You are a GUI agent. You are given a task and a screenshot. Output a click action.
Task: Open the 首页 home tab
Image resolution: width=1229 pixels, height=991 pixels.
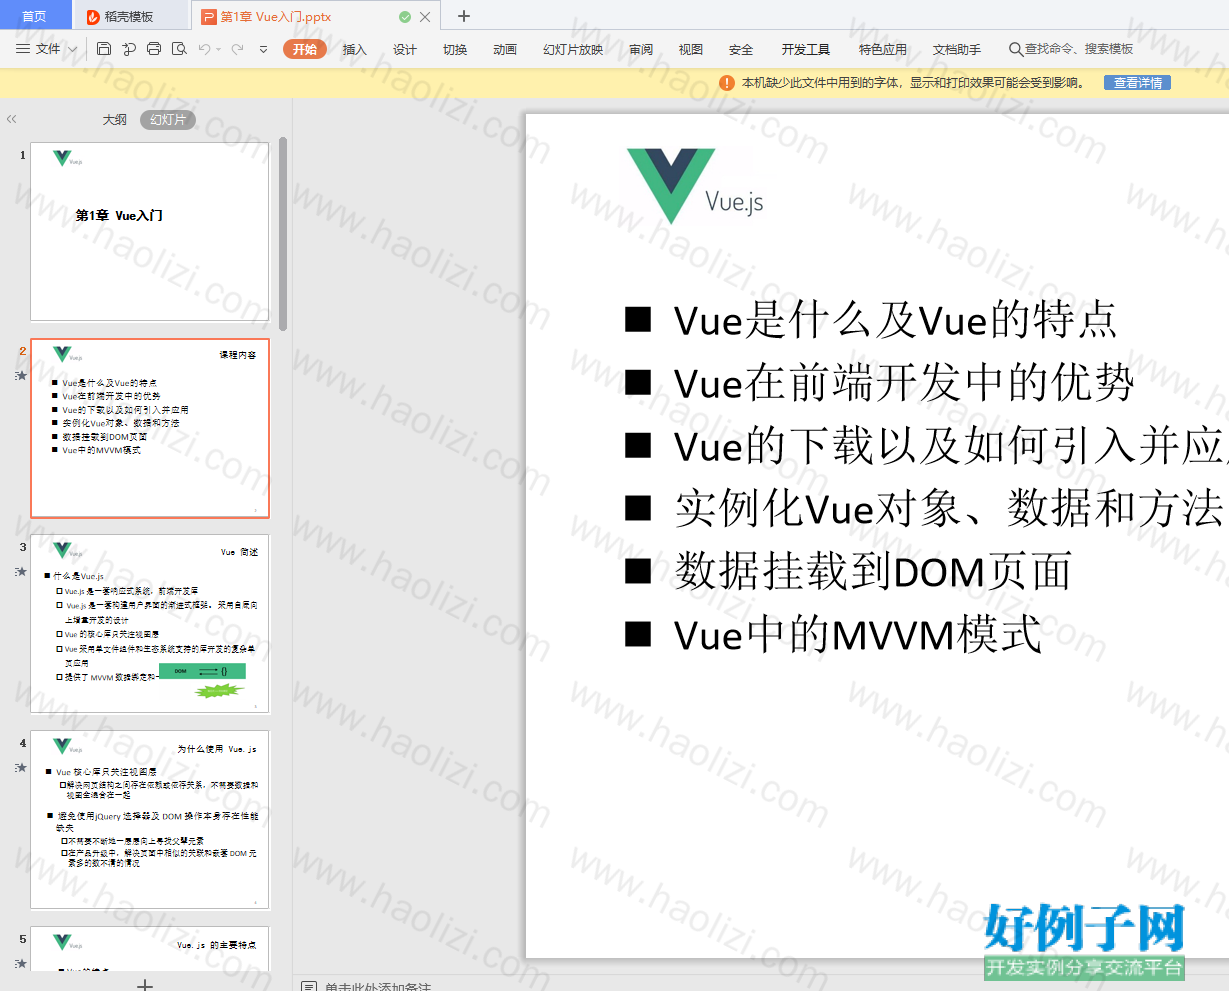pos(34,16)
